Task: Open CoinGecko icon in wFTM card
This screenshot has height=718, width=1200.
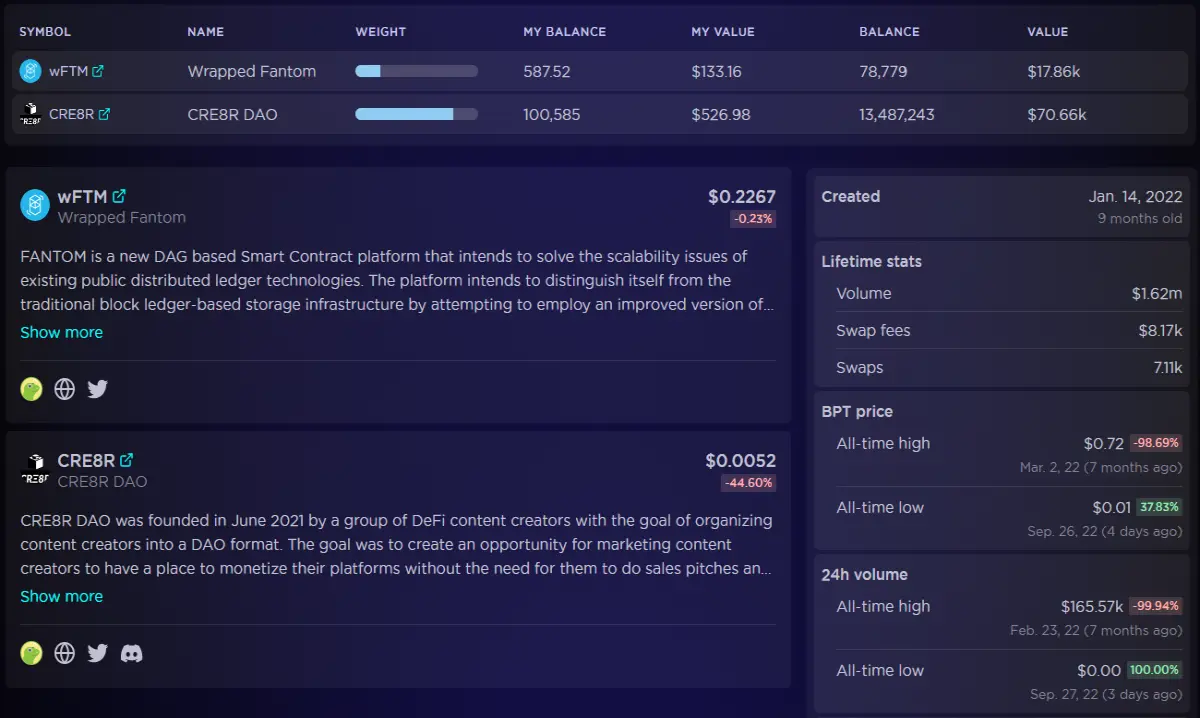Action: click(32, 389)
